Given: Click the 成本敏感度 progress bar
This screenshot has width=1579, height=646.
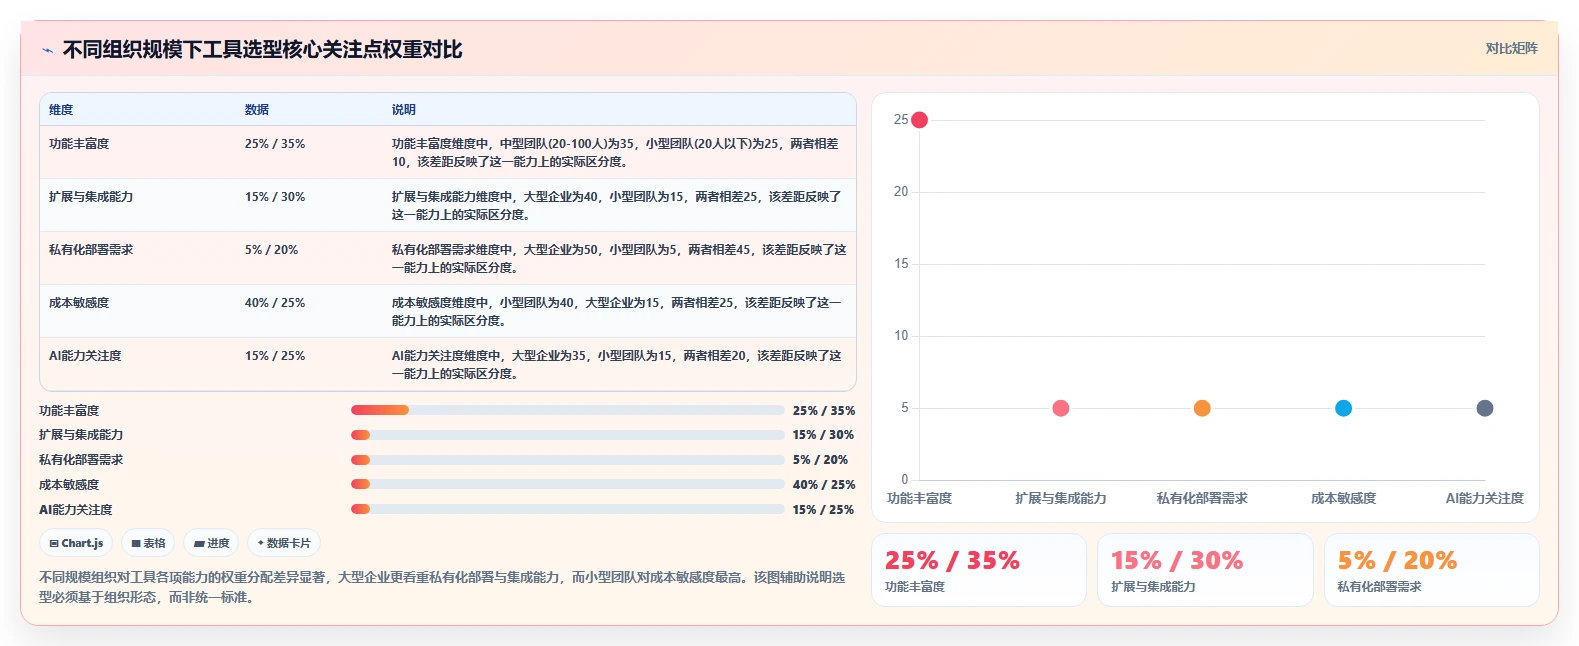Looking at the screenshot, I should 567,484.
